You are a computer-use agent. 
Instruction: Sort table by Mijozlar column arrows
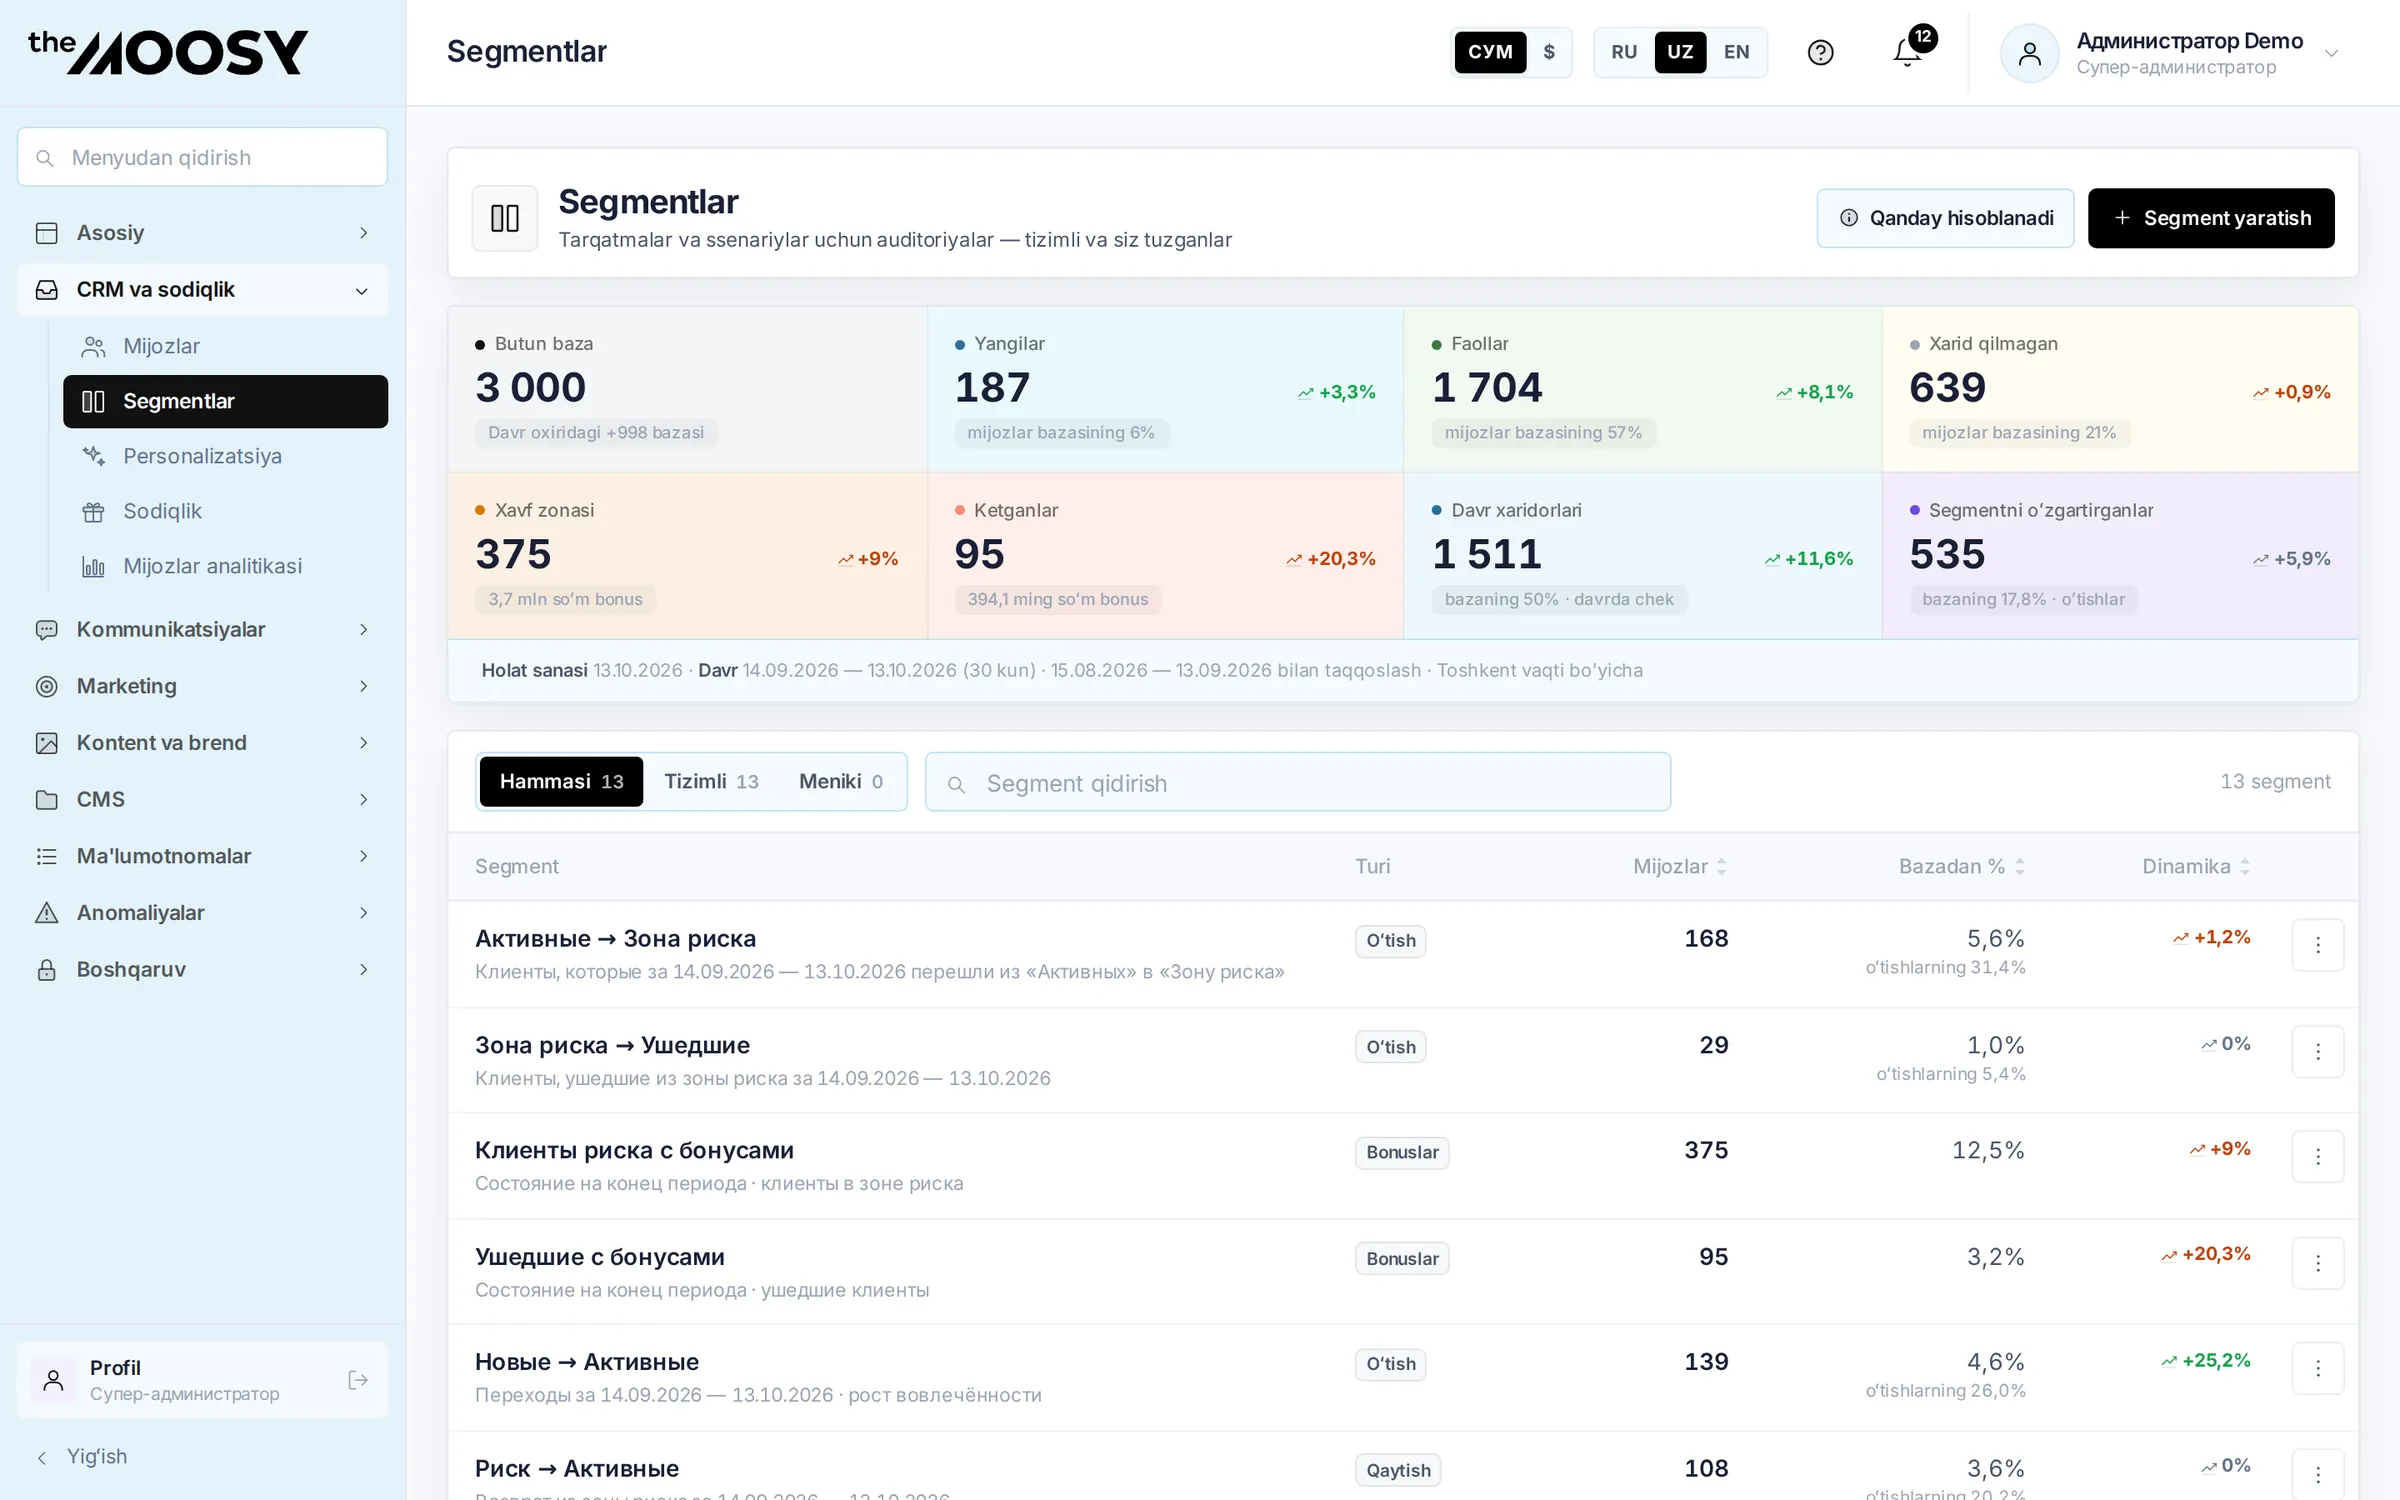(x=1721, y=867)
